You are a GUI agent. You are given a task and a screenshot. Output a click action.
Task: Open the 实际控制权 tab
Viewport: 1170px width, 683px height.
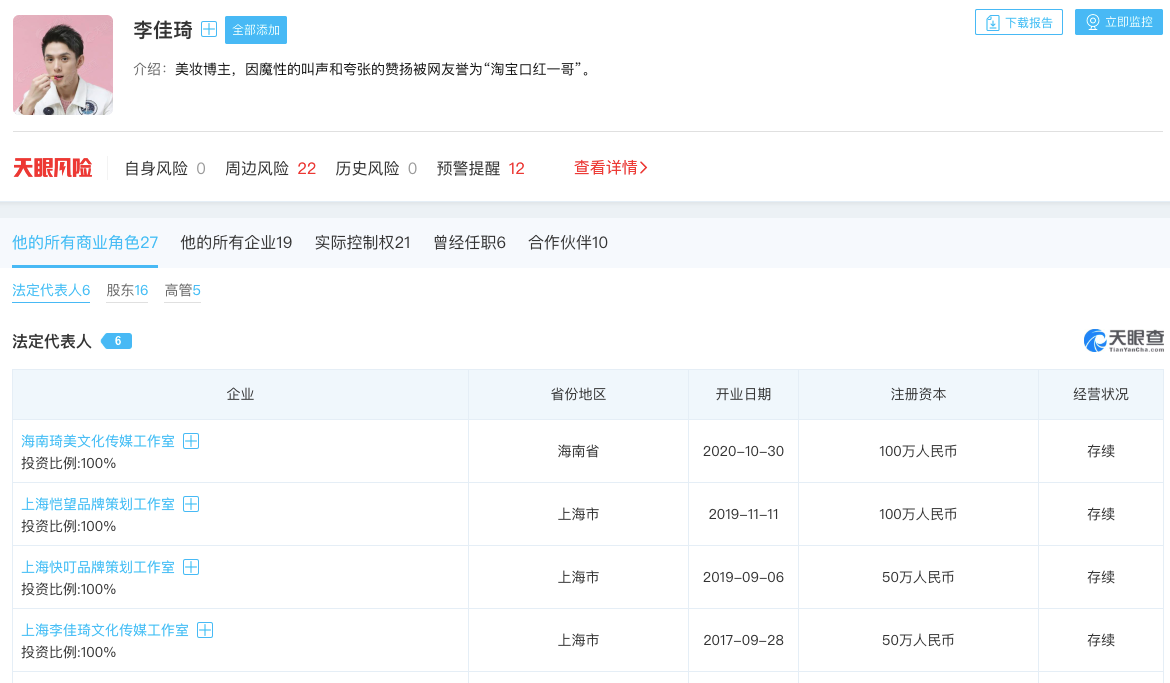[362, 242]
